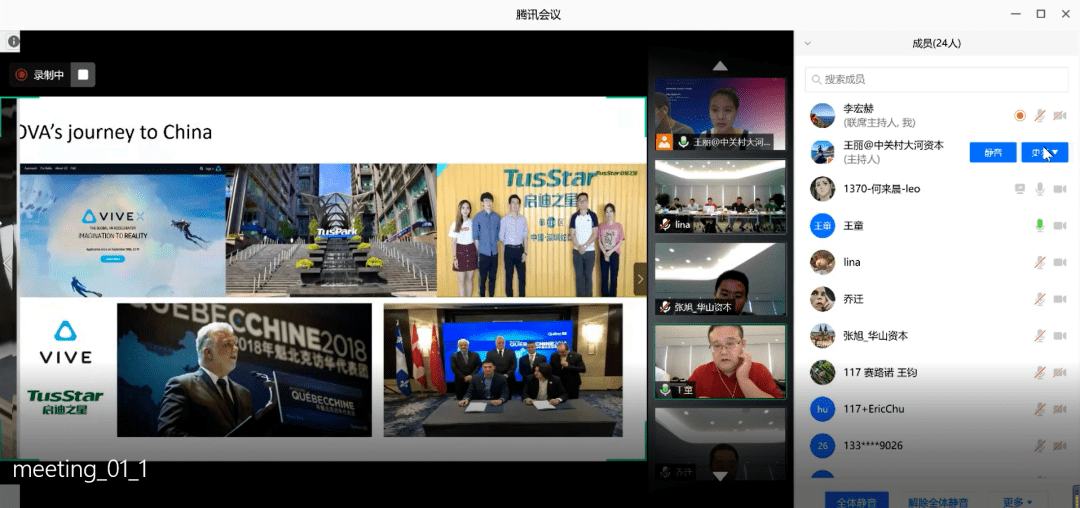1080x508 pixels.
Task: Click the red recording indicator icon
Action: coord(21,75)
